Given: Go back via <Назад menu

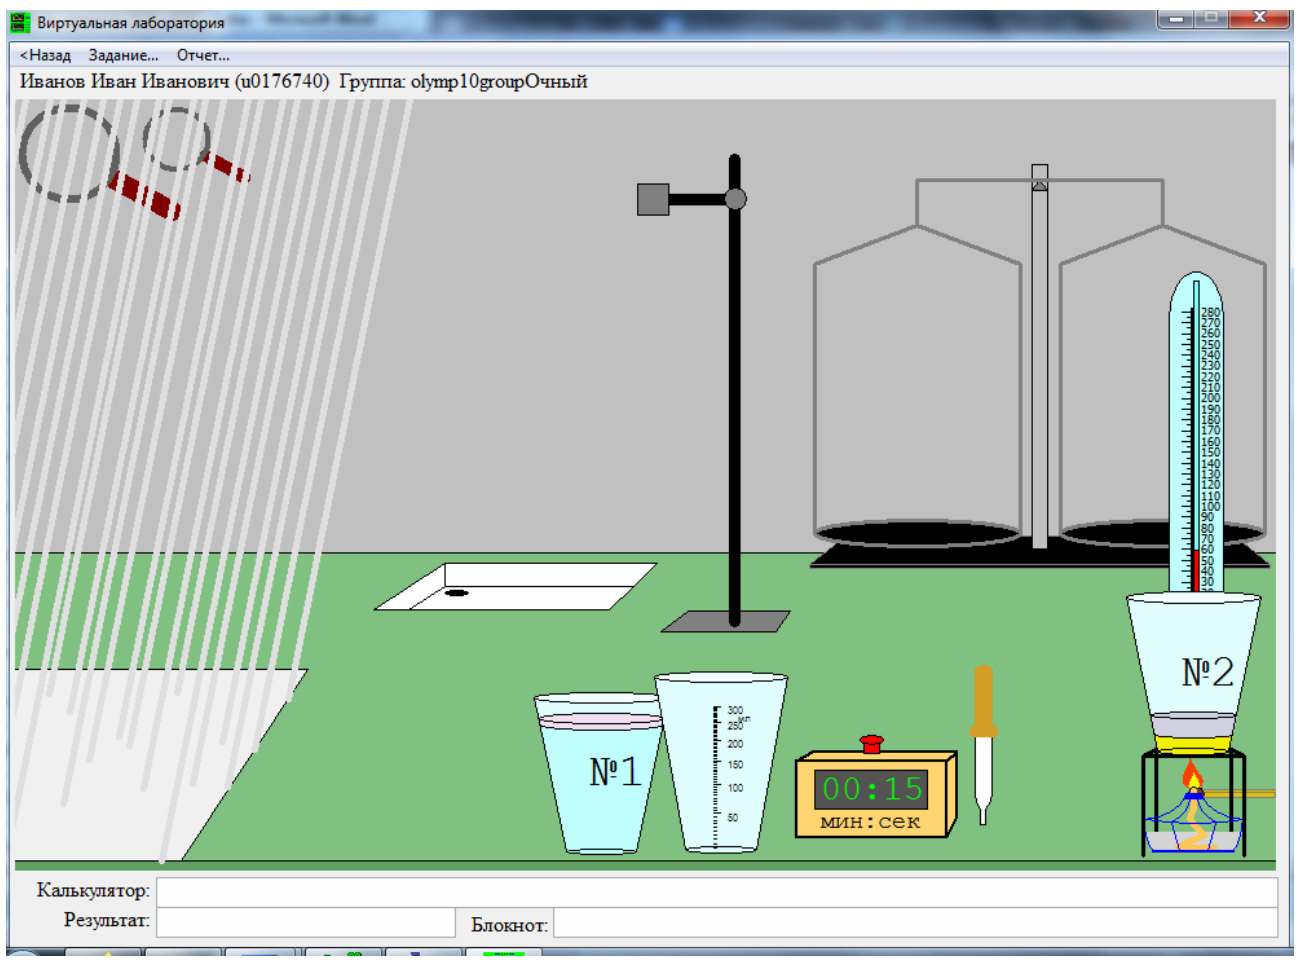Looking at the screenshot, I should pos(45,55).
